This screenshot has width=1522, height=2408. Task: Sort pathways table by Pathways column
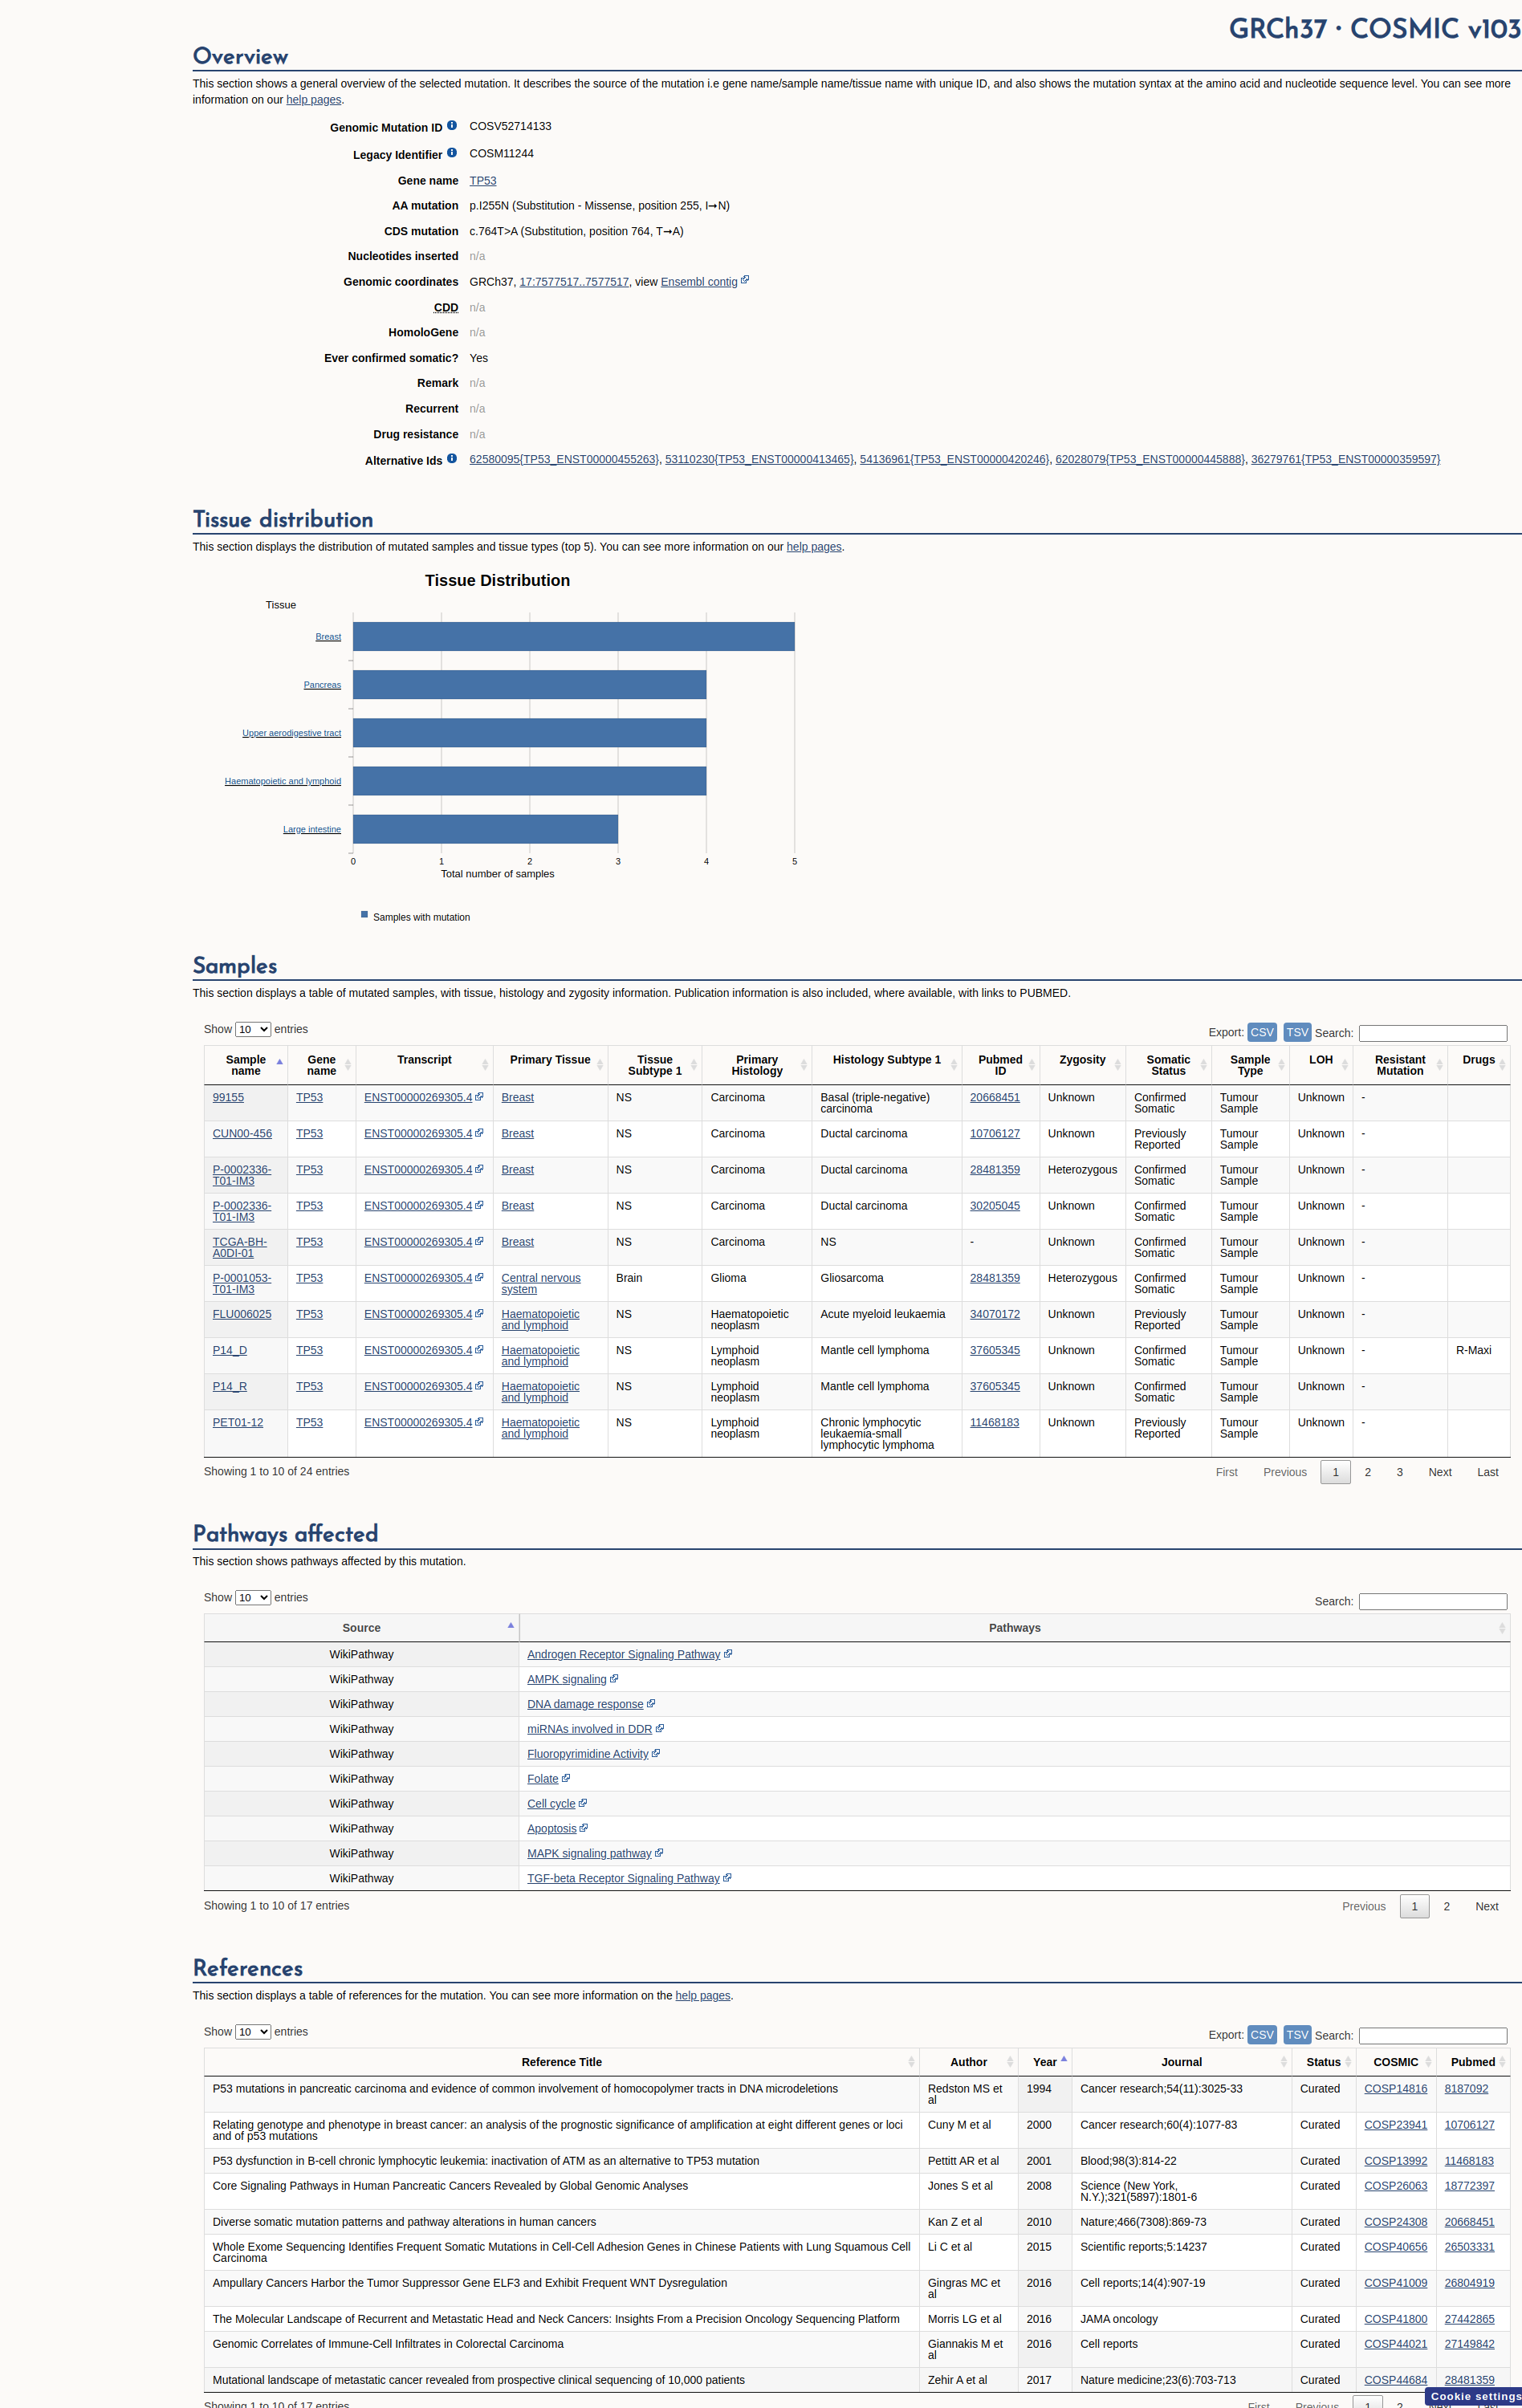point(1015,1628)
